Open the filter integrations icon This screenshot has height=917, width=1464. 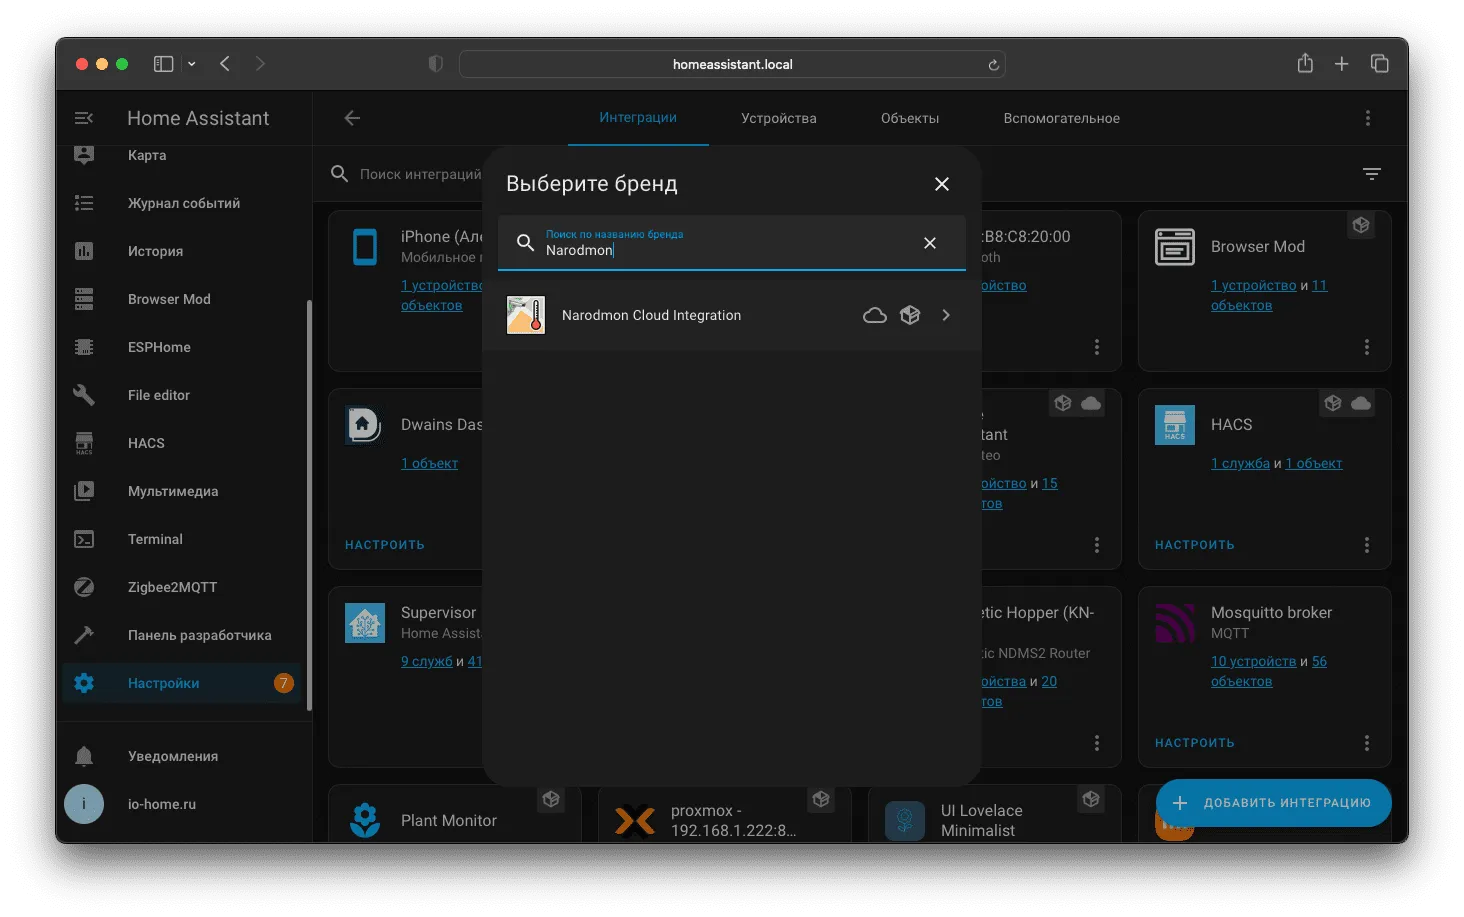point(1372,174)
